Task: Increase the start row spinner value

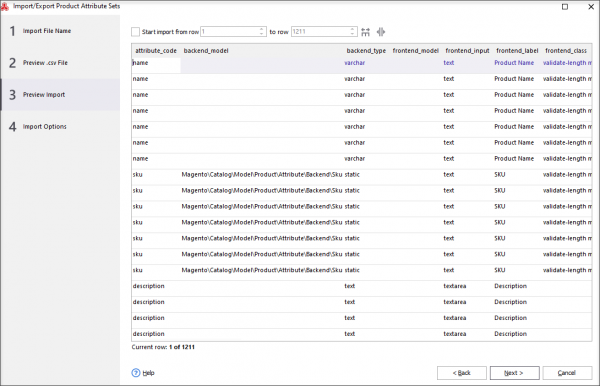Action: point(262,29)
